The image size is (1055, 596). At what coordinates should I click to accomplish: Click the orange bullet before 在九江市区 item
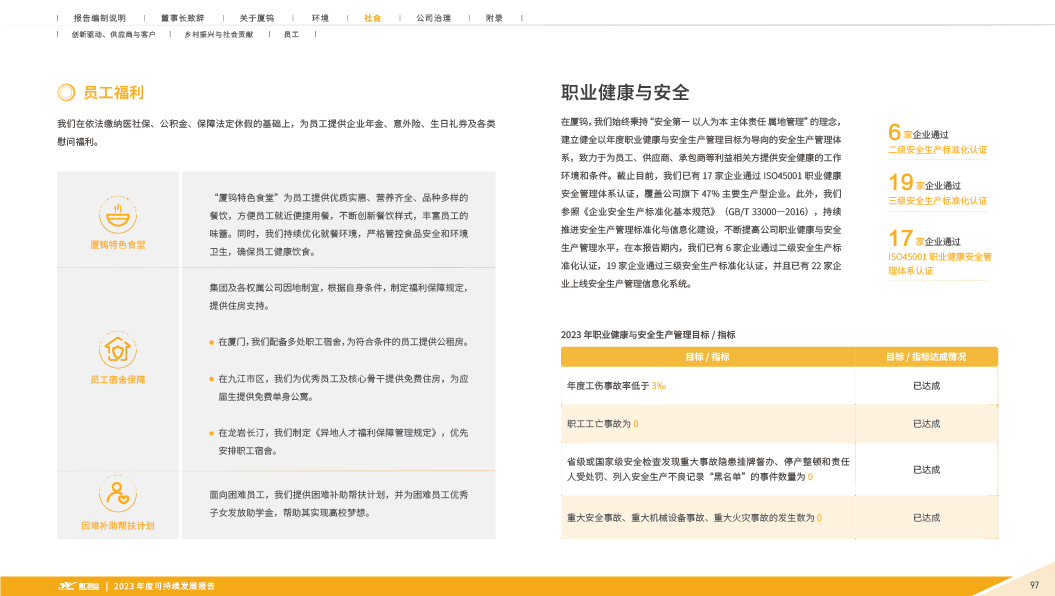click(x=211, y=380)
